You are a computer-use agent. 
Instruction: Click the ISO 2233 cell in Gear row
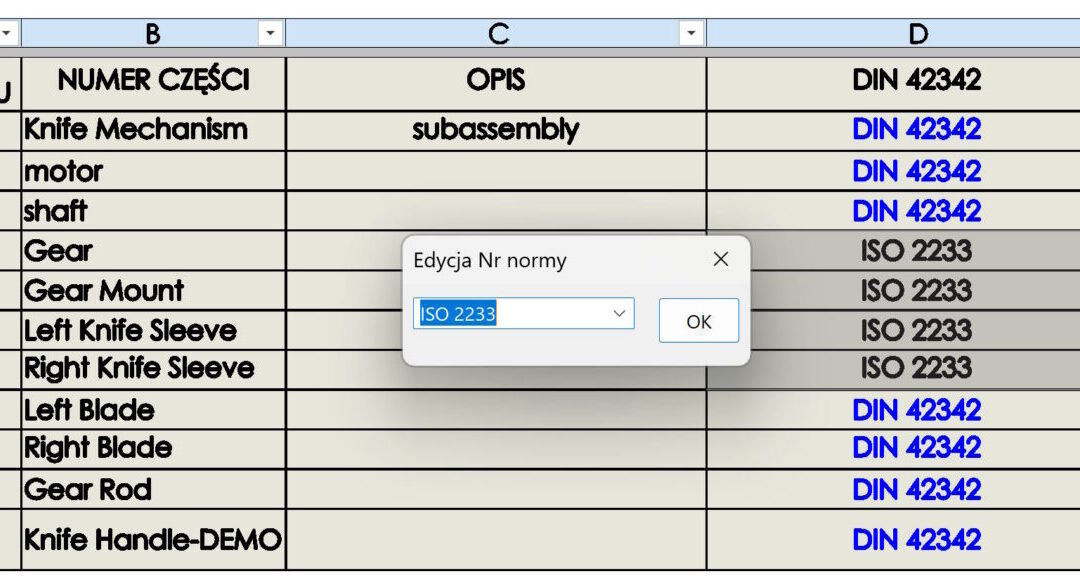pos(916,251)
